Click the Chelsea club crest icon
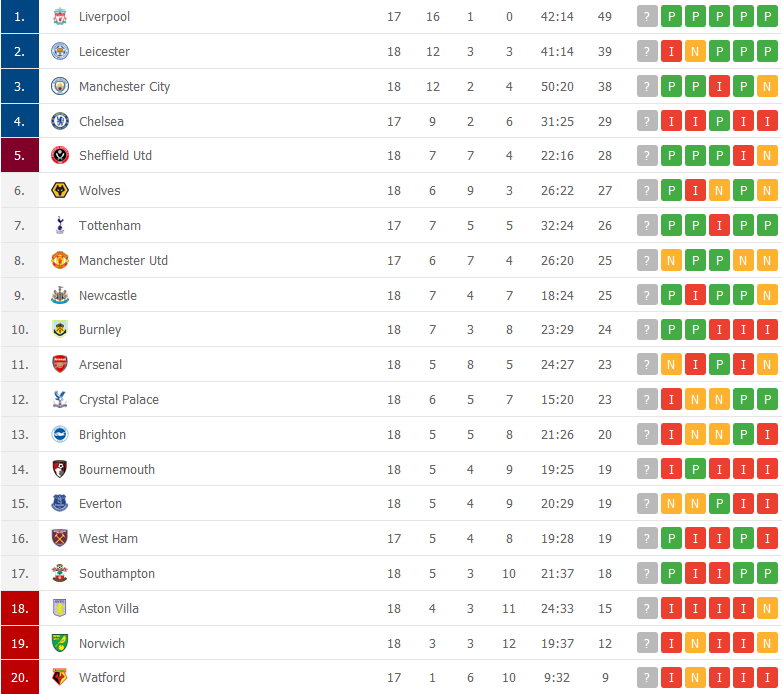Image resolution: width=782 pixels, height=694 pixels. [x=60, y=122]
